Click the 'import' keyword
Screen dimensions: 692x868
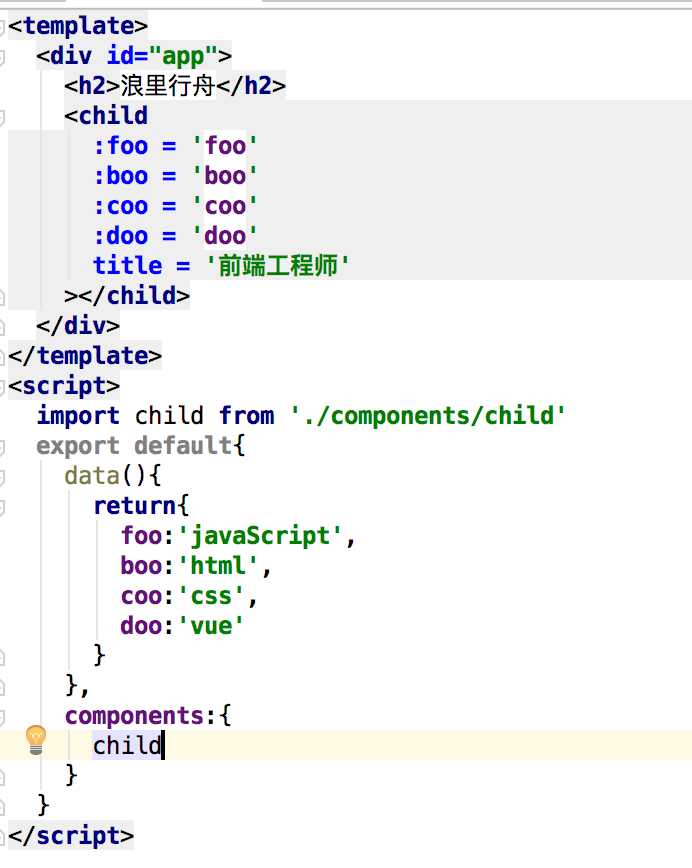(78, 416)
